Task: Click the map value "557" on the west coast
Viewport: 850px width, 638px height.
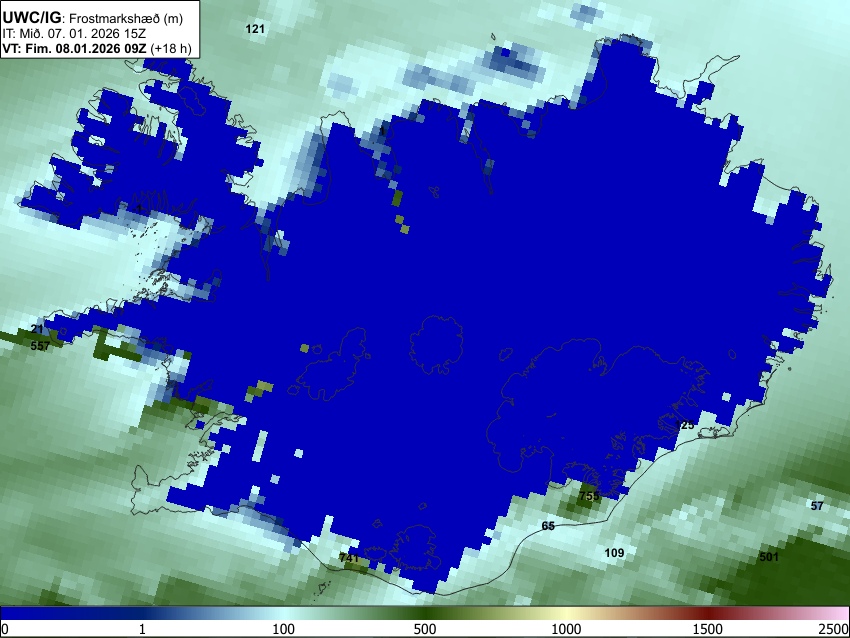Action: pos(40,345)
